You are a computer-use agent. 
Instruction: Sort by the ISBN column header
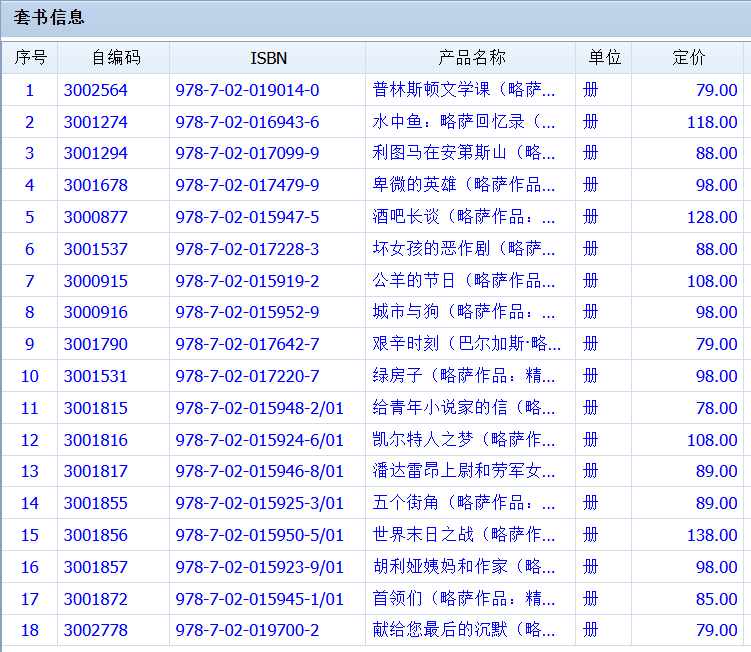(267, 58)
